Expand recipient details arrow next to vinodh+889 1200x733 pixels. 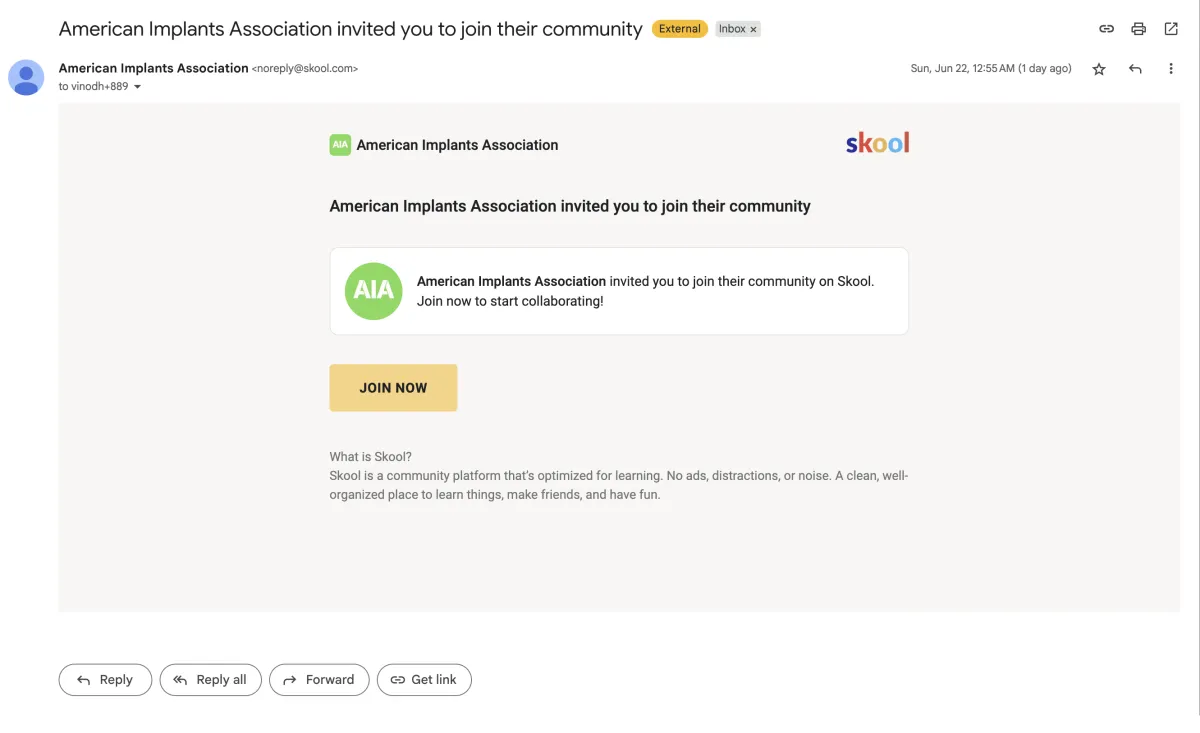coord(137,87)
